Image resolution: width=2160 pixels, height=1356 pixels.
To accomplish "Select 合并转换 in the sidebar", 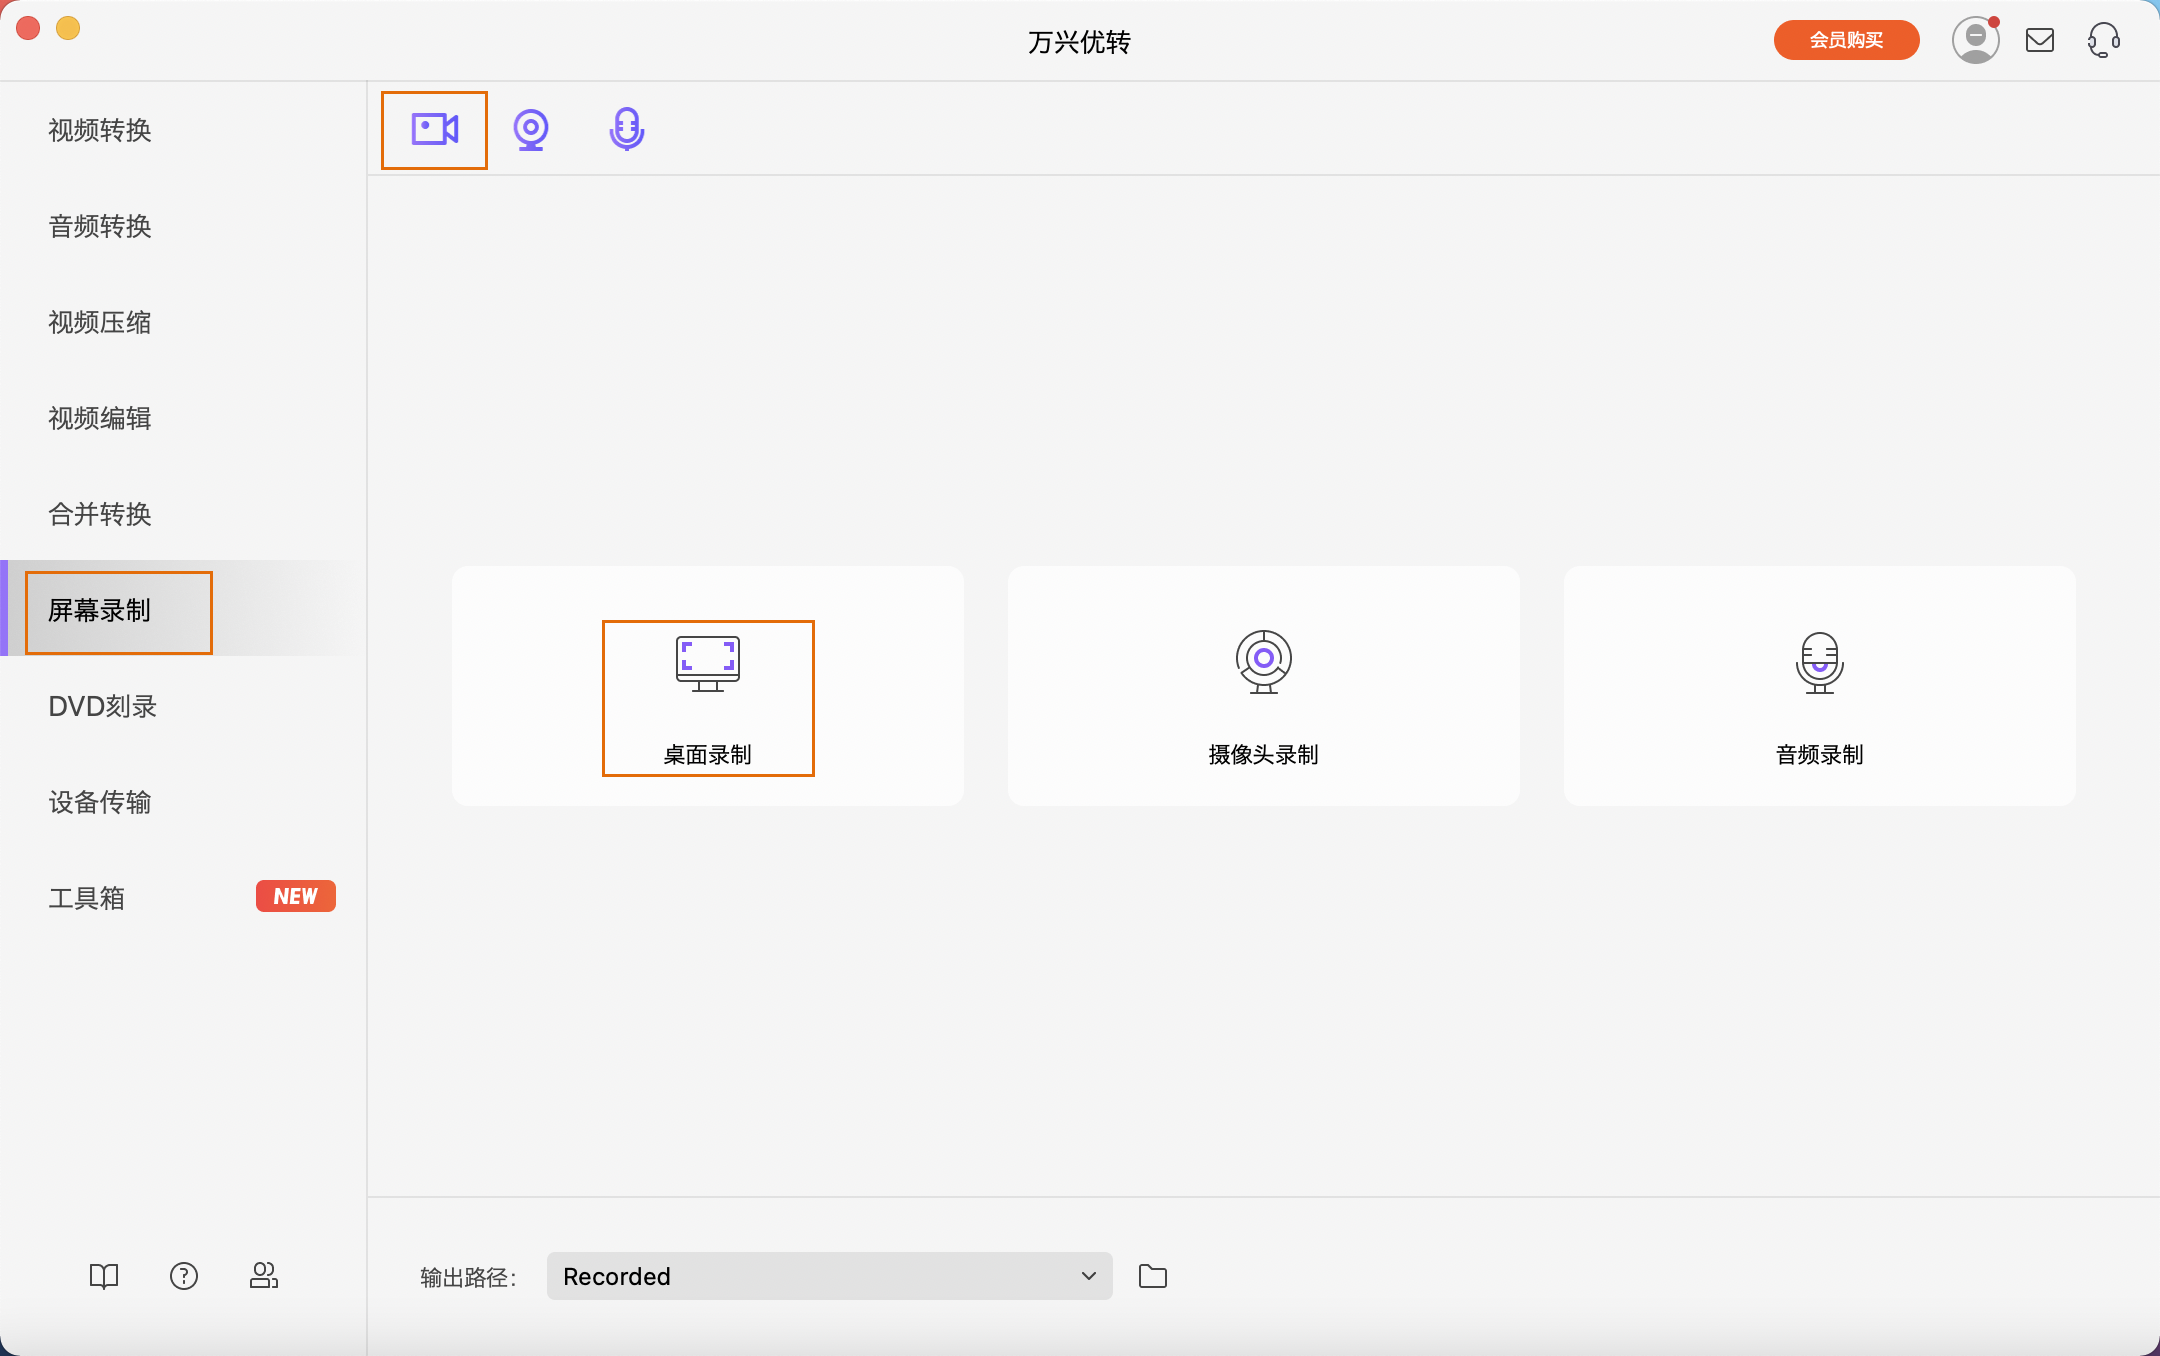I will pyautogui.click(x=100, y=514).
